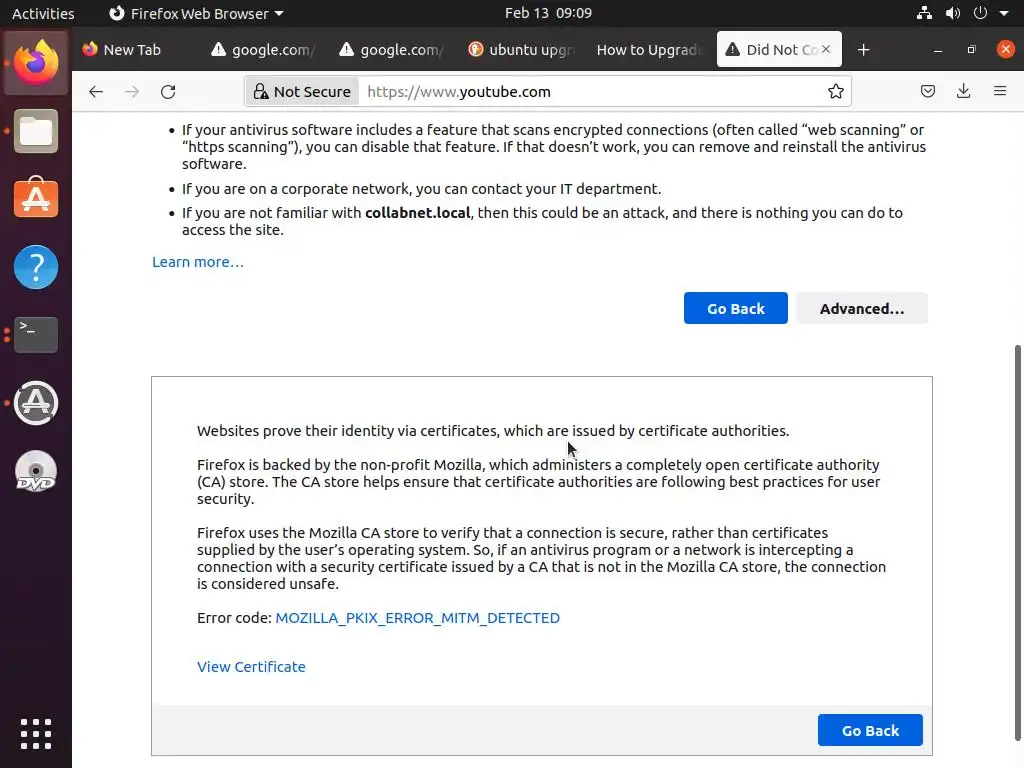Click the Not Secure lock indicator
The height and width of the screenshot is (768, 1024).
point(302,92)
